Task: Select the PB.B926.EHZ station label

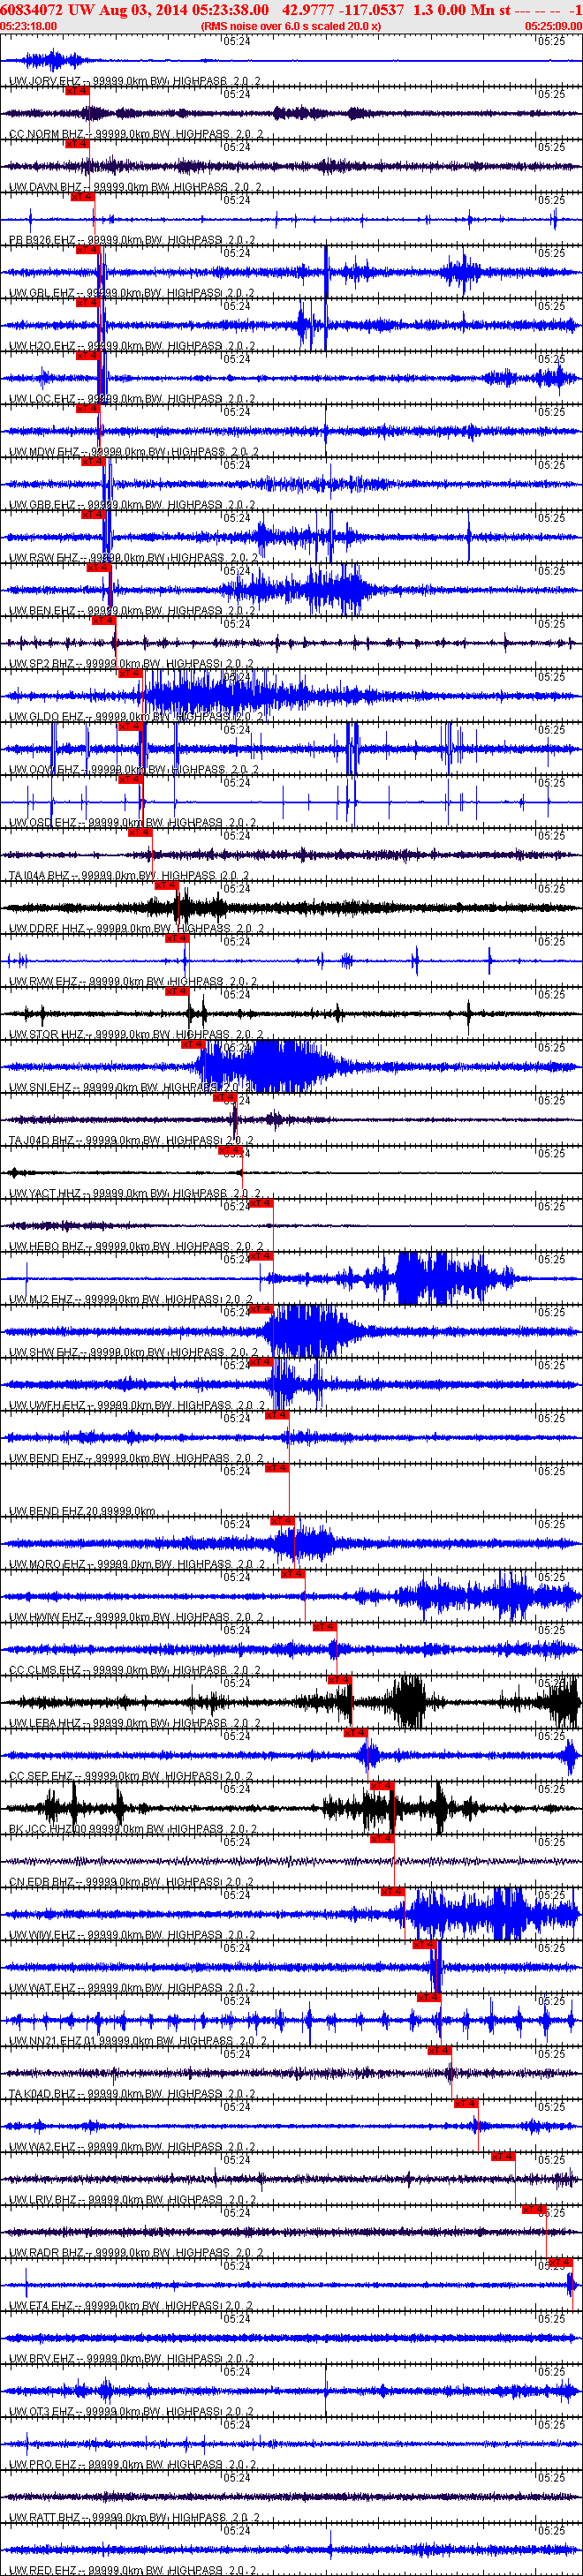Action: (x=42, y=240)
